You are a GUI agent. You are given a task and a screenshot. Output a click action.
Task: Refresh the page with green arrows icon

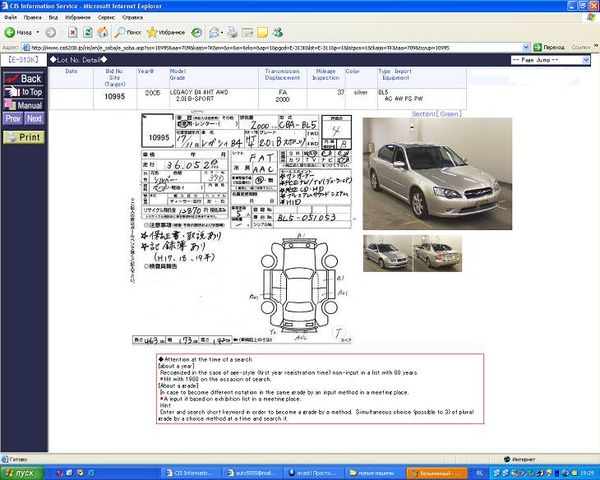click(x=88, y=33)
